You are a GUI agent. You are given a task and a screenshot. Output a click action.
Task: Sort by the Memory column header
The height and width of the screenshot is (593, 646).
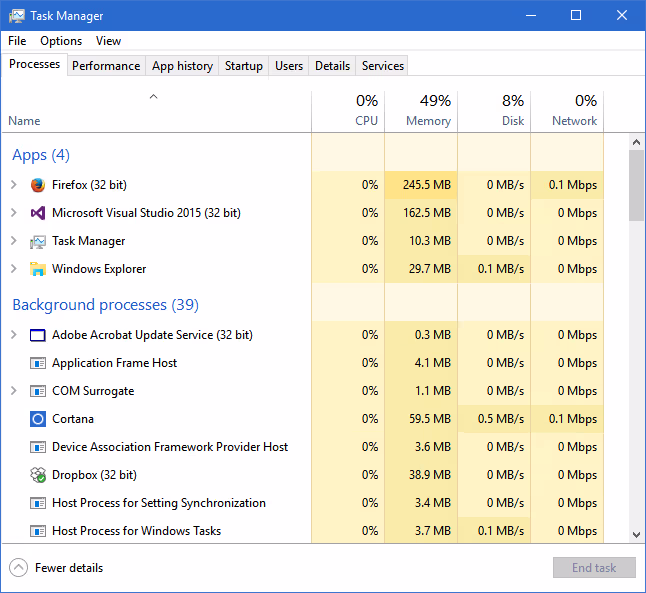click(x=421, y=111)
